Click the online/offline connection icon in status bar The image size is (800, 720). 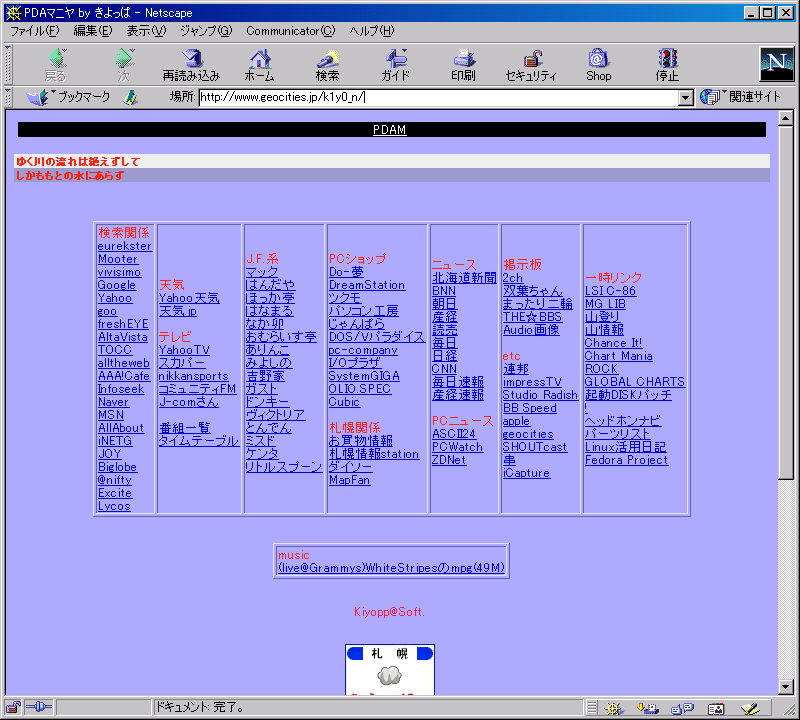(39, 707)
